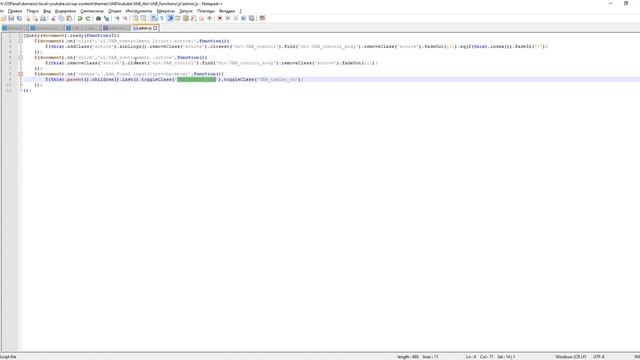Open the Макросы menu
This screenshot has height=360, width=640.
[166, 11]
